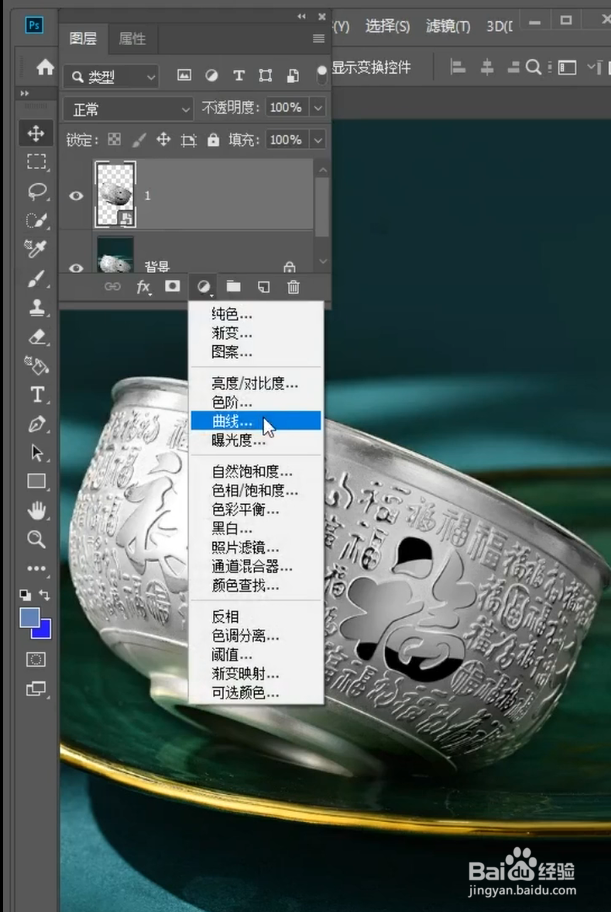This screenshot has height=912, width=611.
Task: Select the Path Selection tool
Action: (x=36, y=452)
